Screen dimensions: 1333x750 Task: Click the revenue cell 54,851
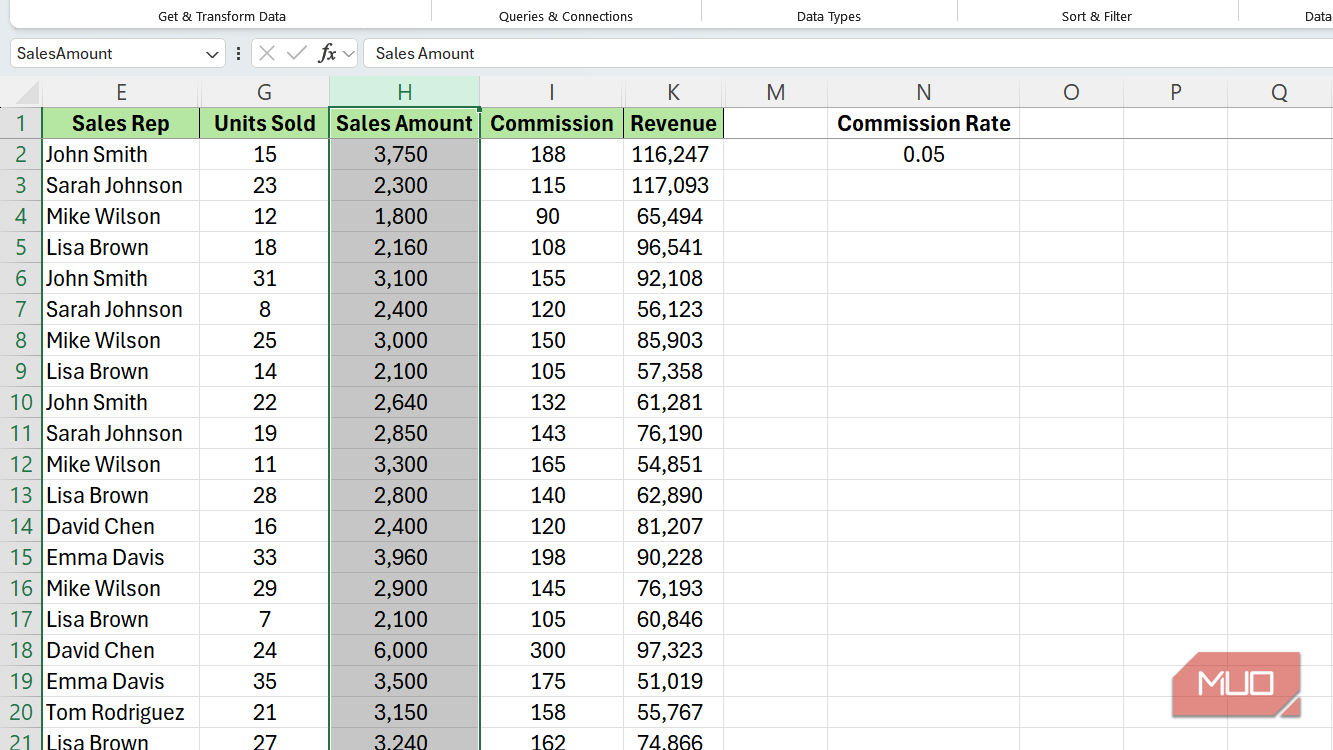coord(673,465)
